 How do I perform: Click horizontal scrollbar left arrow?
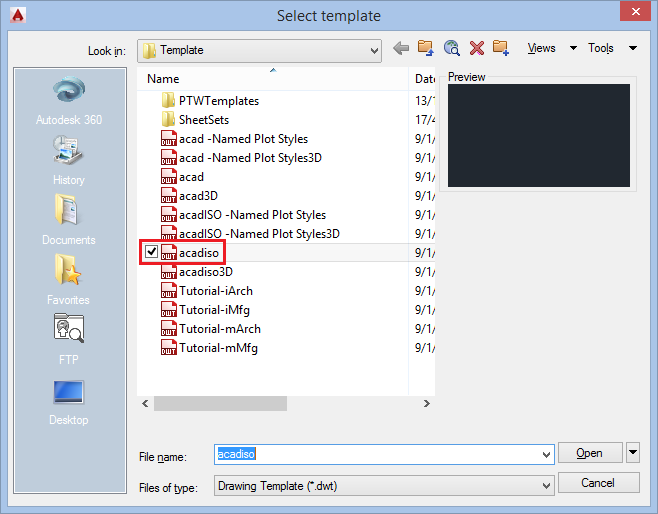click(x=145, y=403)
